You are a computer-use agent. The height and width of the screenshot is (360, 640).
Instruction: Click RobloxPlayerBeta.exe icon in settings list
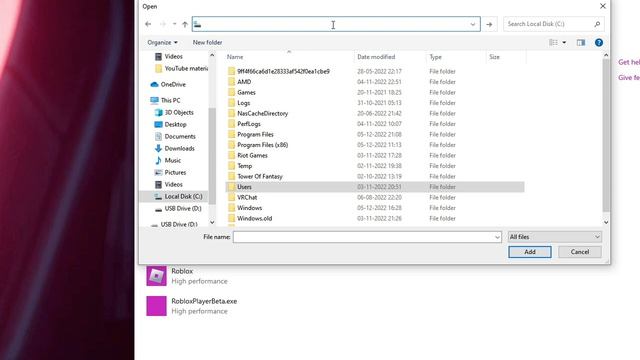156,306
